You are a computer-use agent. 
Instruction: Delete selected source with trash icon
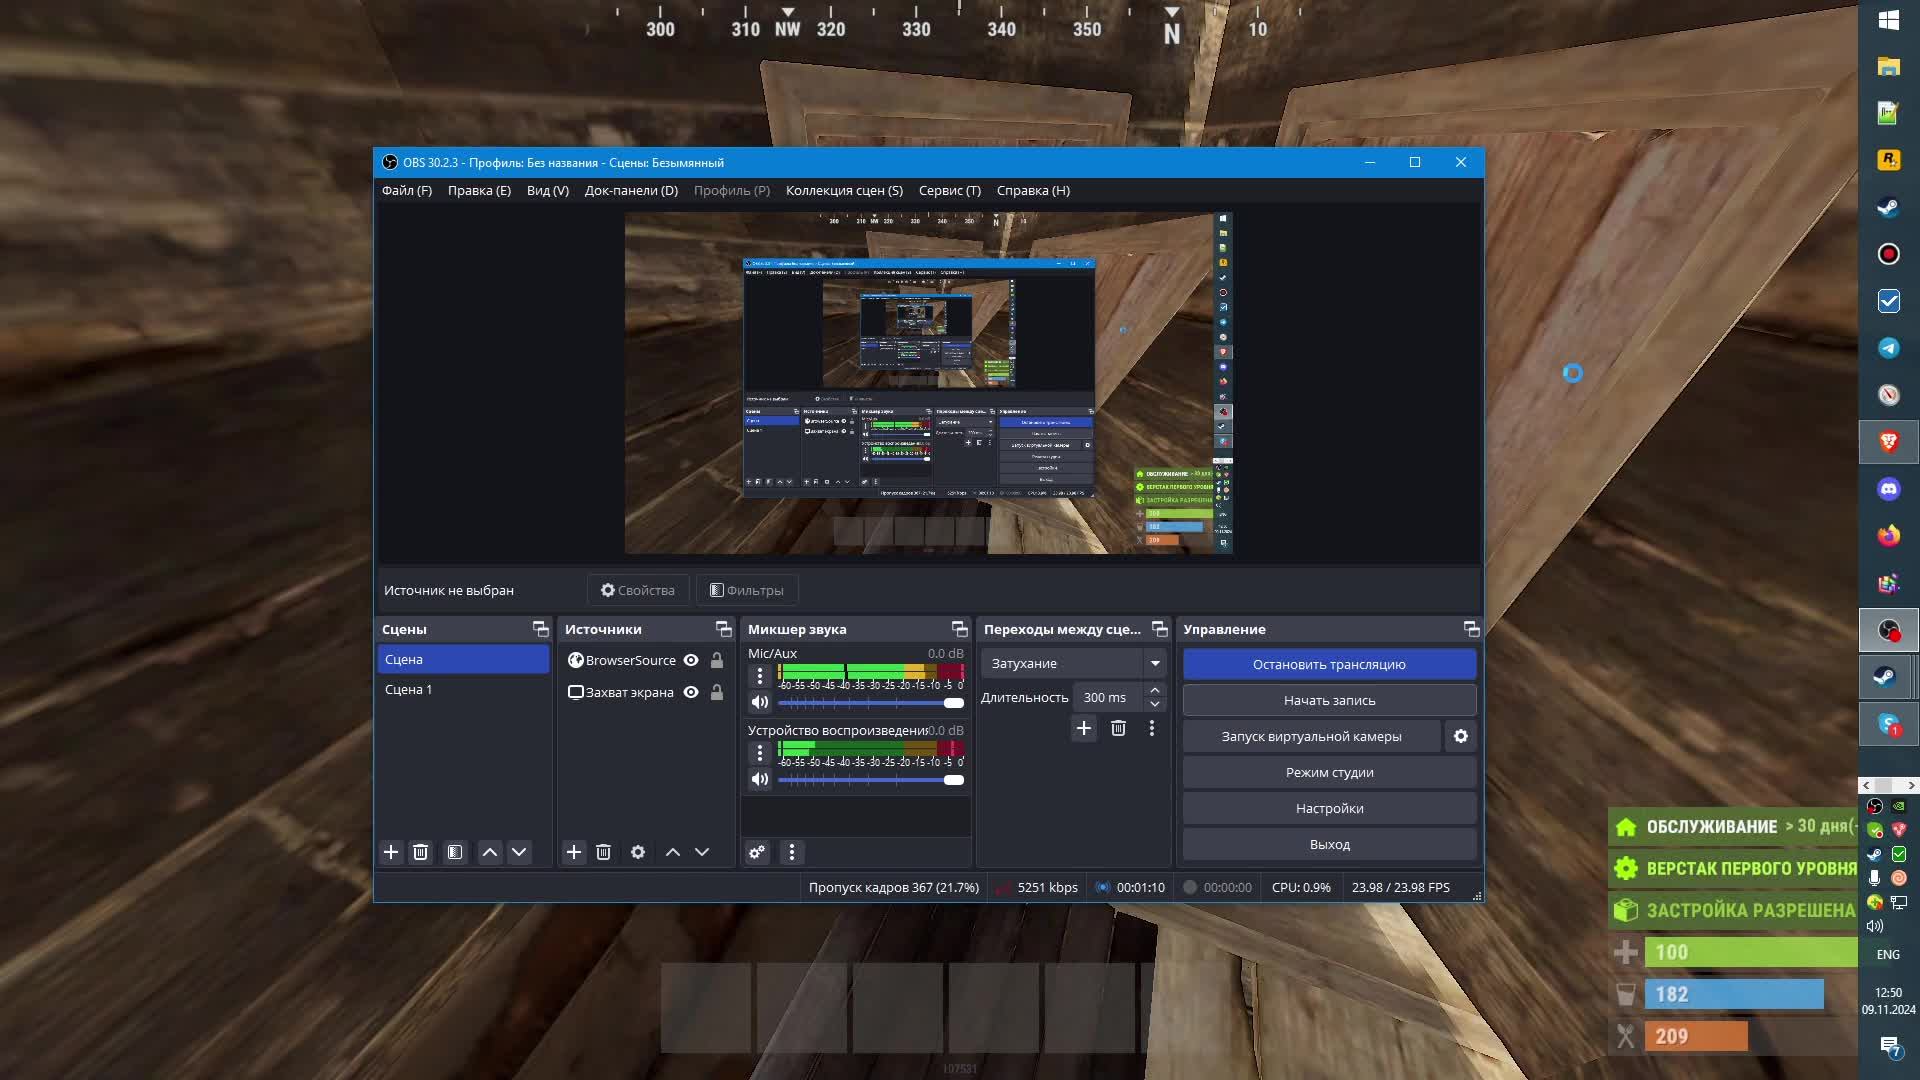tap(603, 852)
